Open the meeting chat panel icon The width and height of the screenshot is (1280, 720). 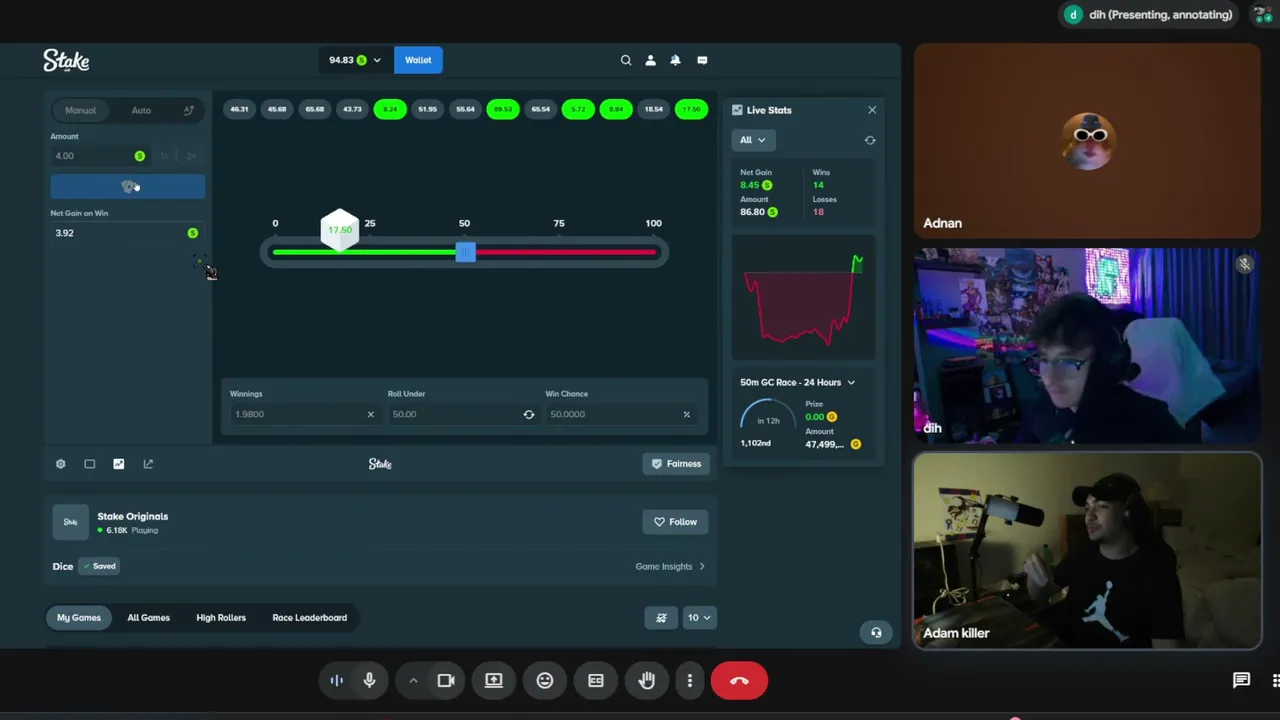(1241, 681)
